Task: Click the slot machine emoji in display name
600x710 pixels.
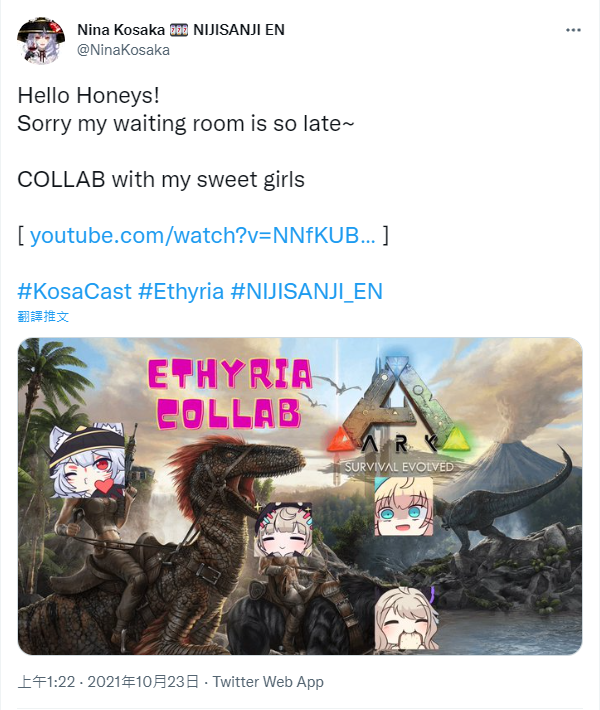Action: 179,30
